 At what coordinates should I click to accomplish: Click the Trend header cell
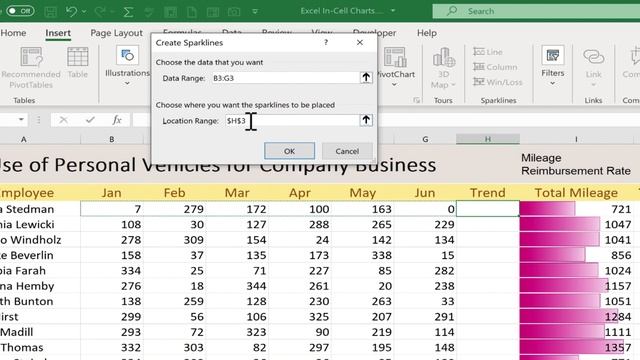coord(488,193)
